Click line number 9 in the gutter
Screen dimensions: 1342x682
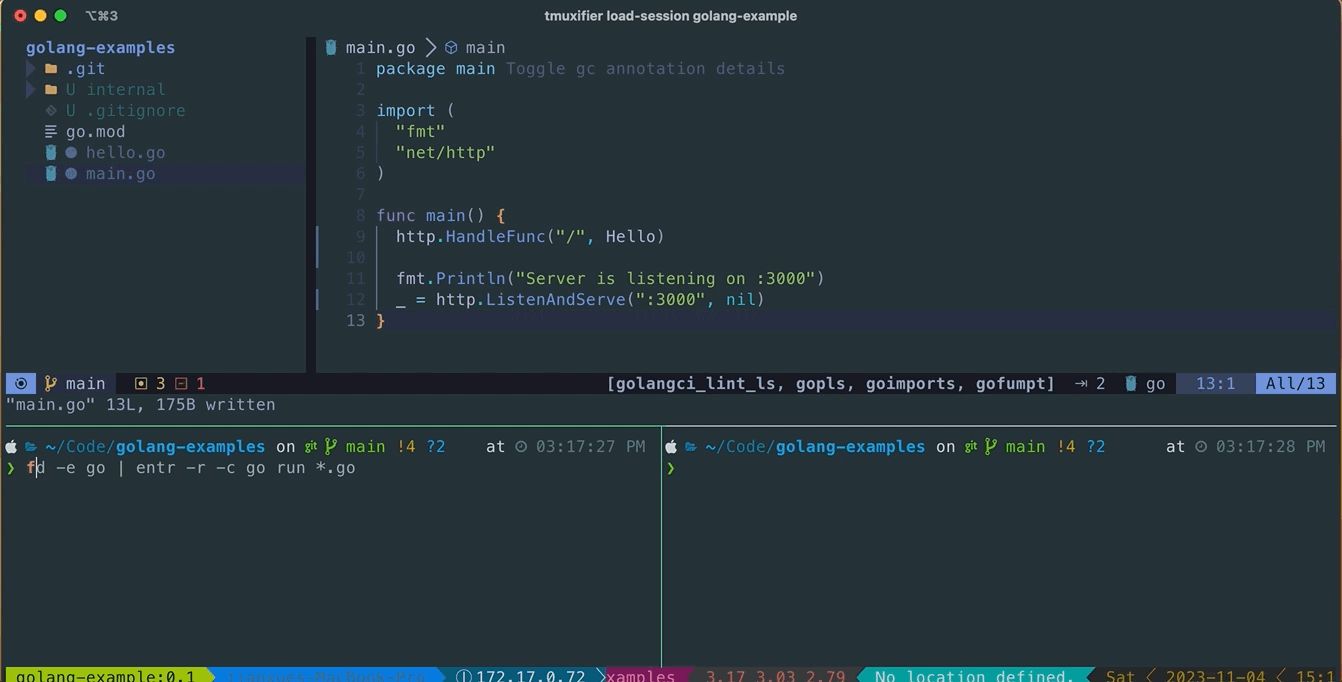[x=360, y=237]
